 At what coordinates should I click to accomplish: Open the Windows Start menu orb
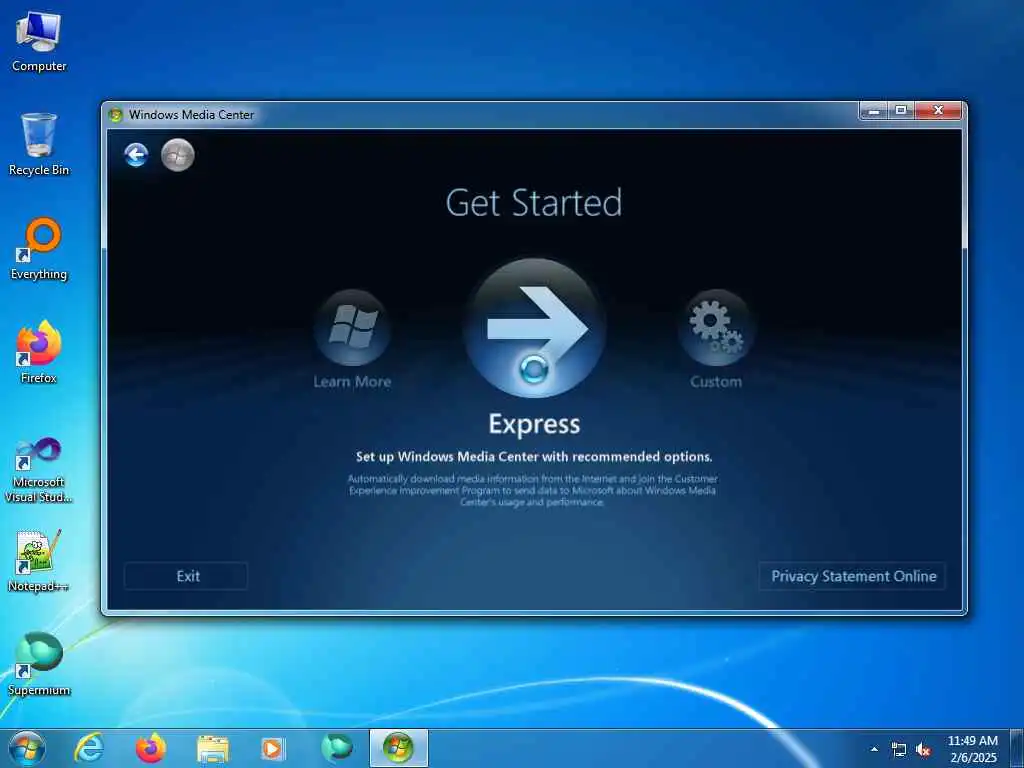27,748
